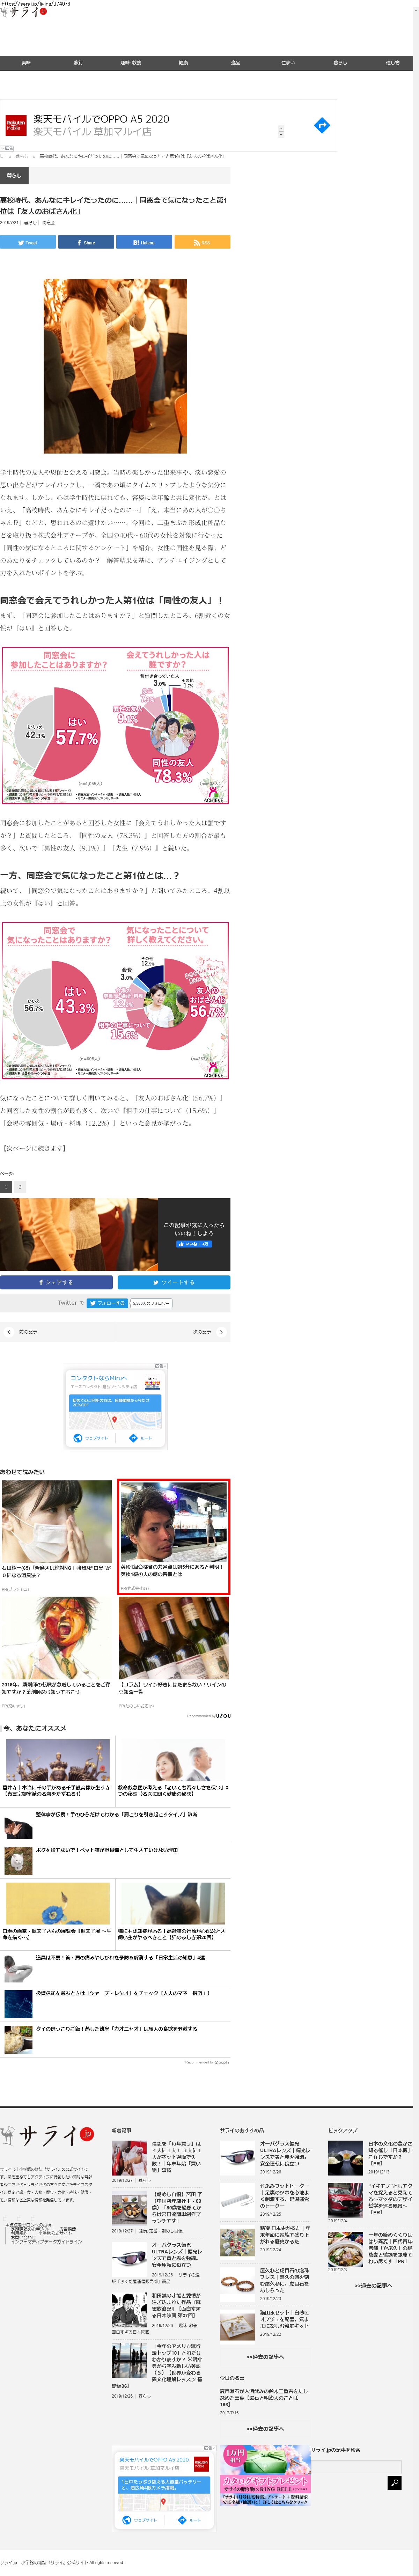Select the 住まい navigation menu item
419x2576 pixels.
pyautogui.click(x=288, y=62)
